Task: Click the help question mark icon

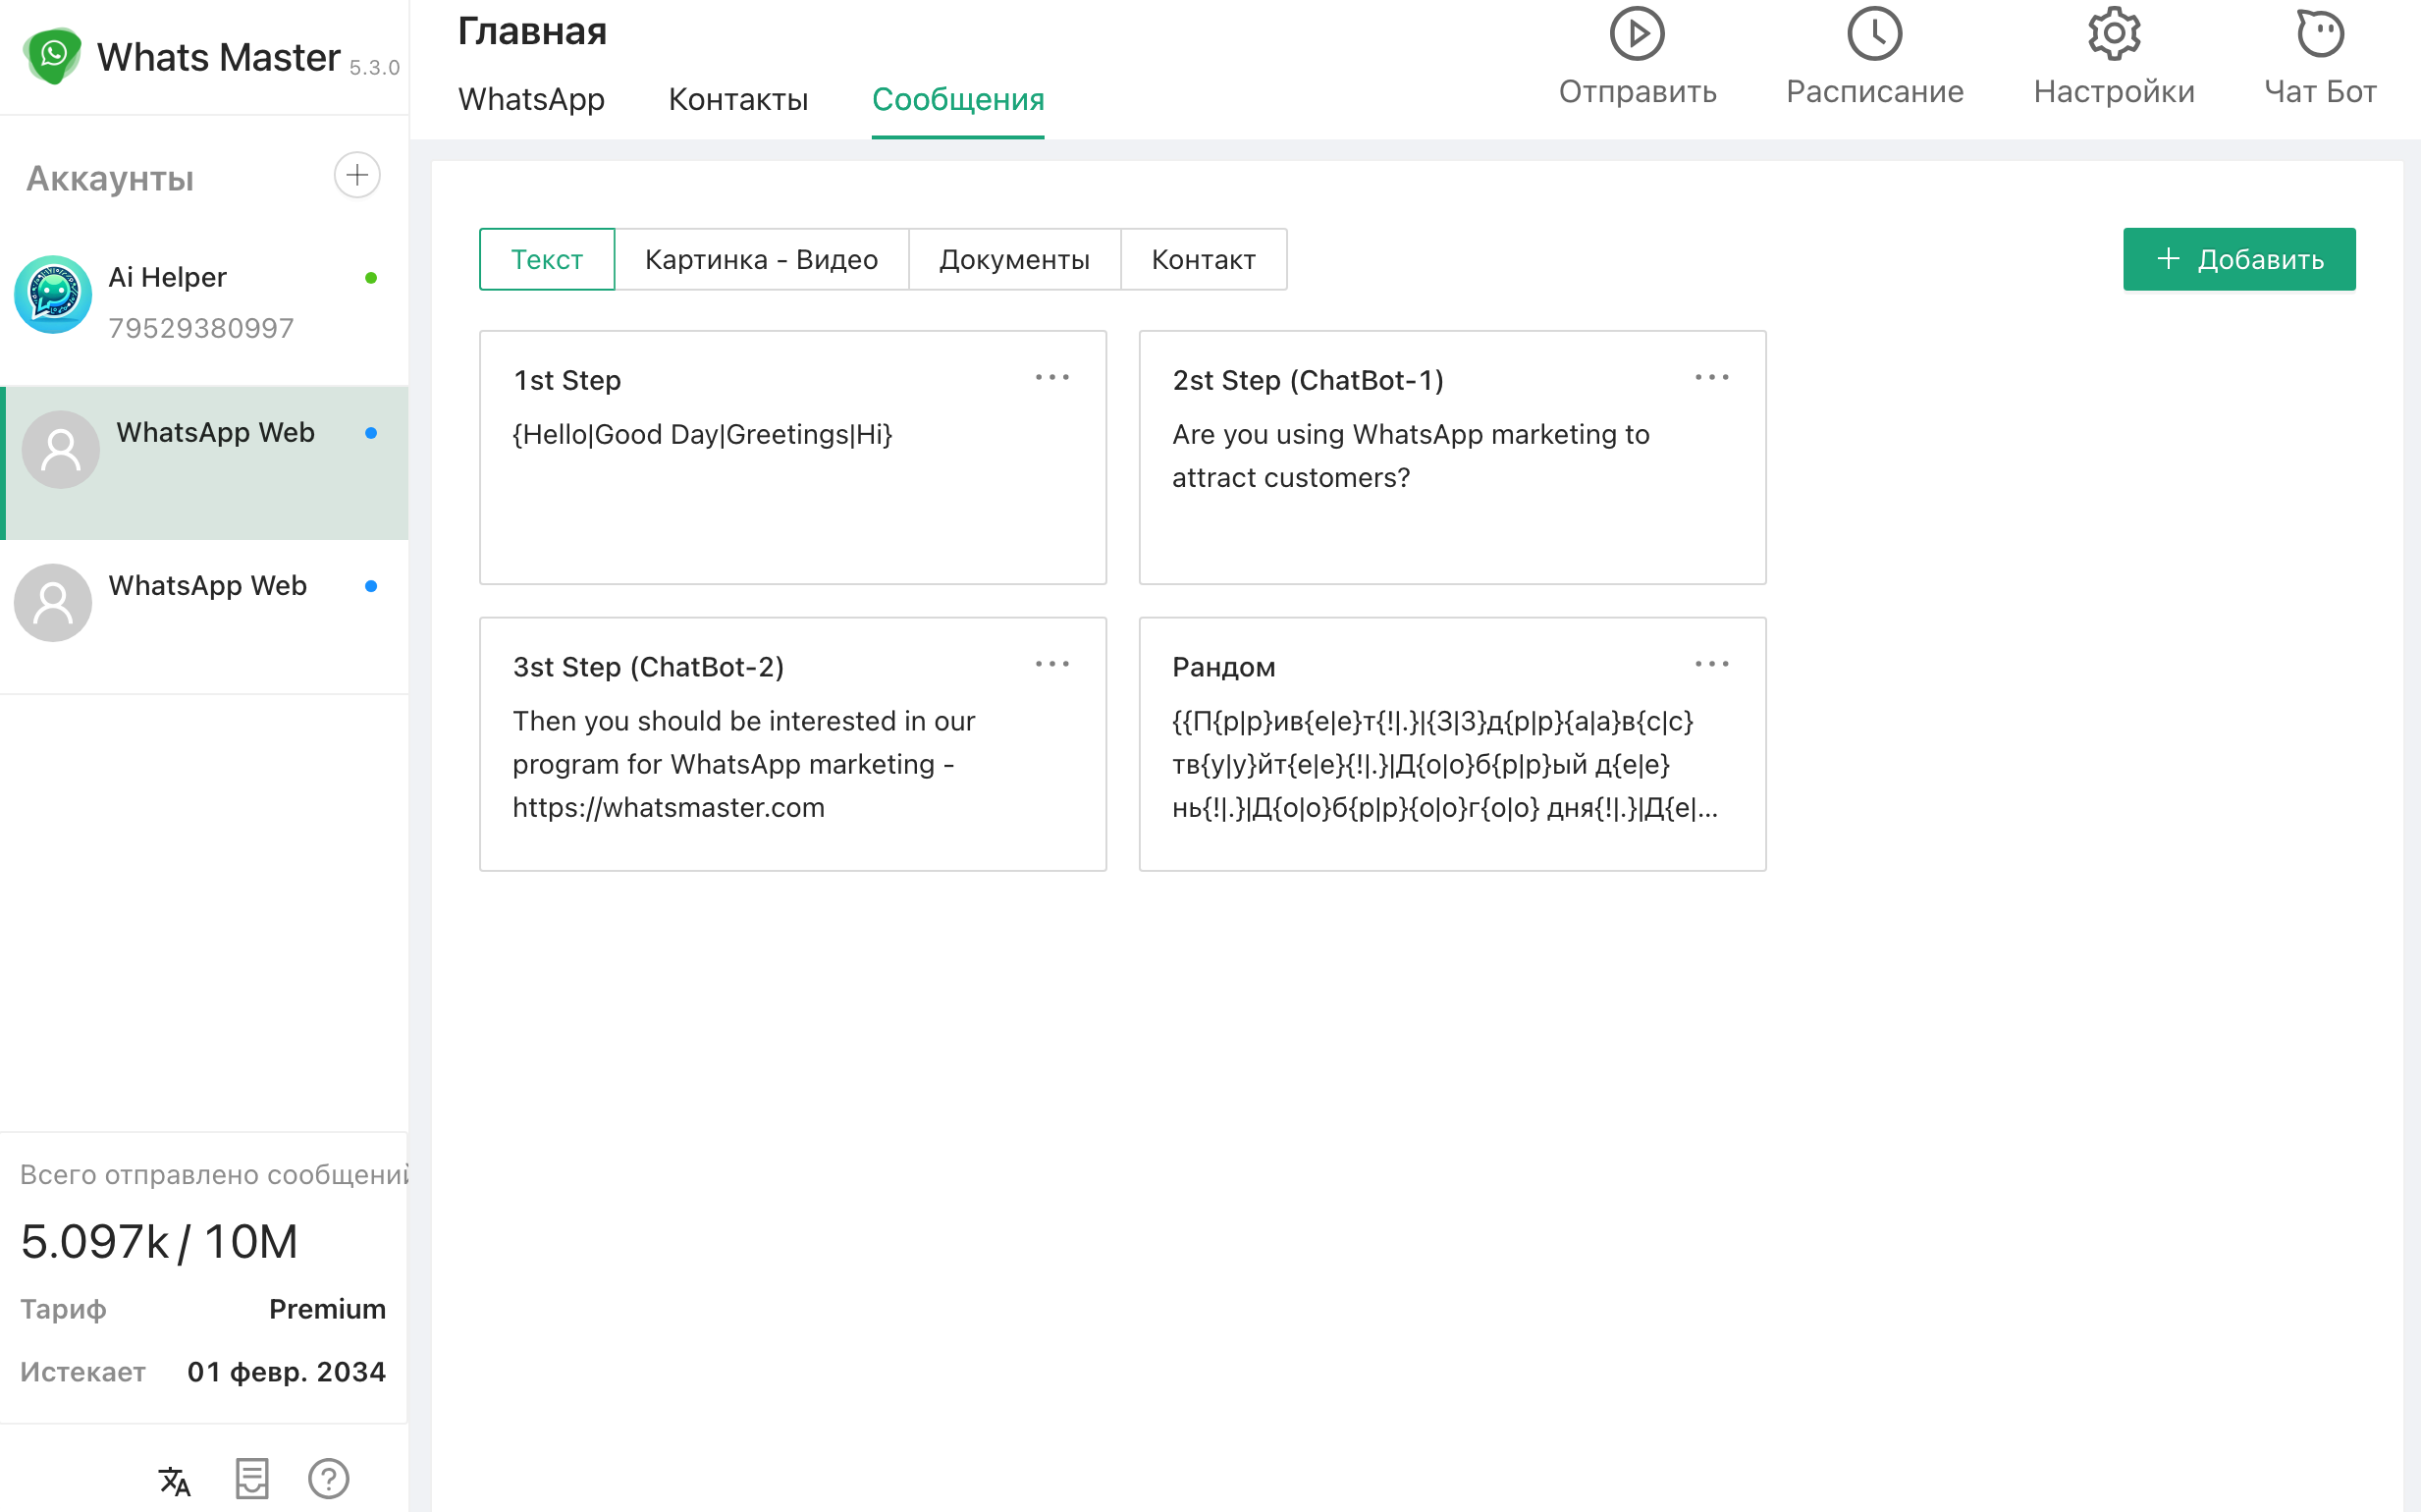Action: point(328,1478)
